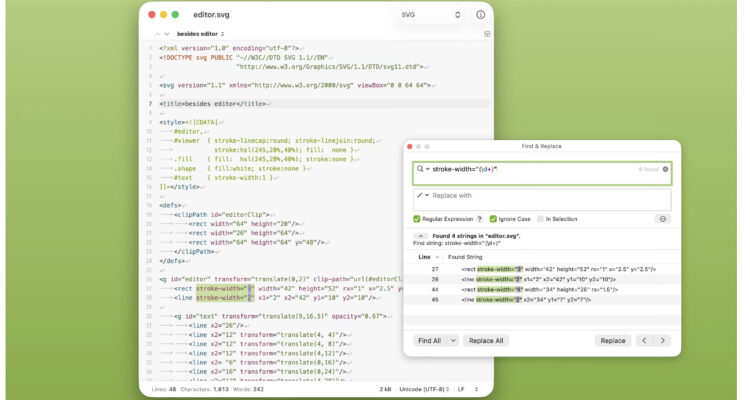Uncheck the Ignore Case option
The height and width of the screenshot is (400, 750).
tap(493, 218)
